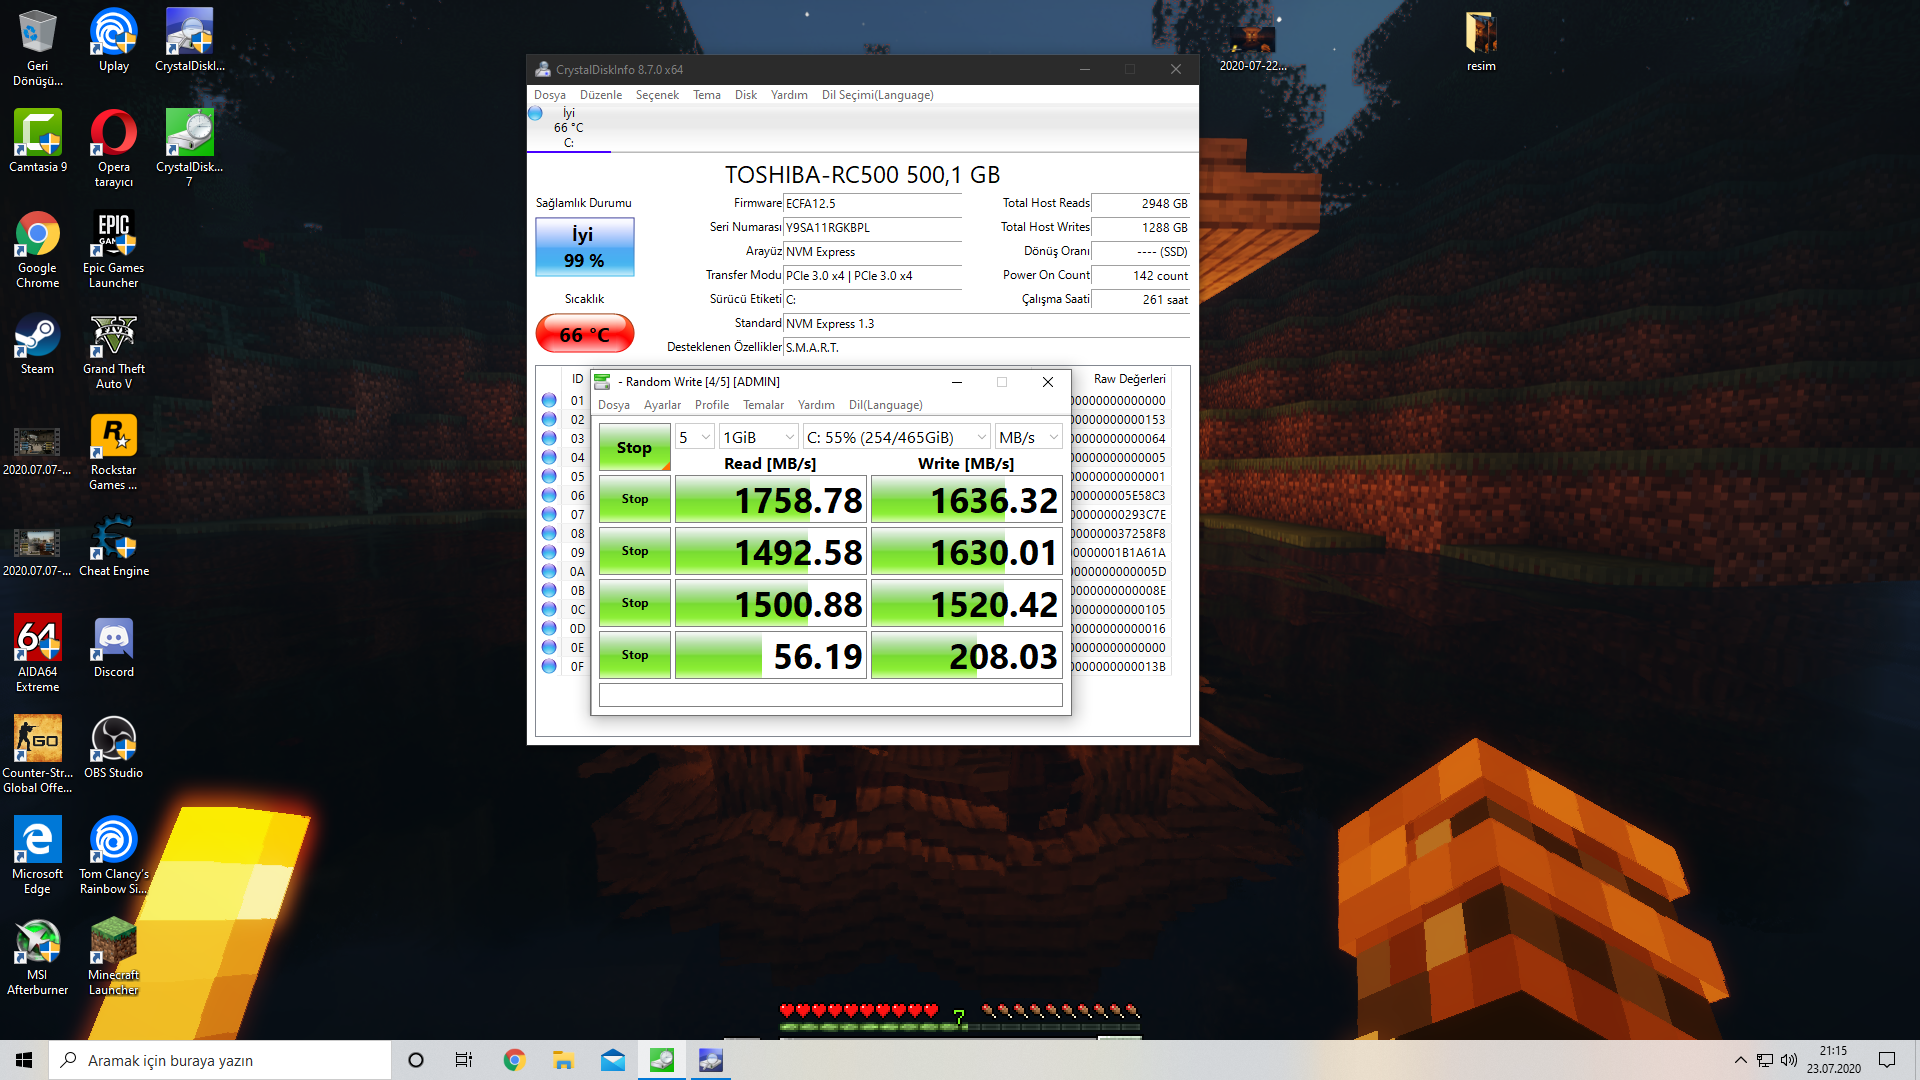Click the large Stop all button
Image resolution: width=1920 pixels, height=1080 pixels.
click(x=634, y=447)
